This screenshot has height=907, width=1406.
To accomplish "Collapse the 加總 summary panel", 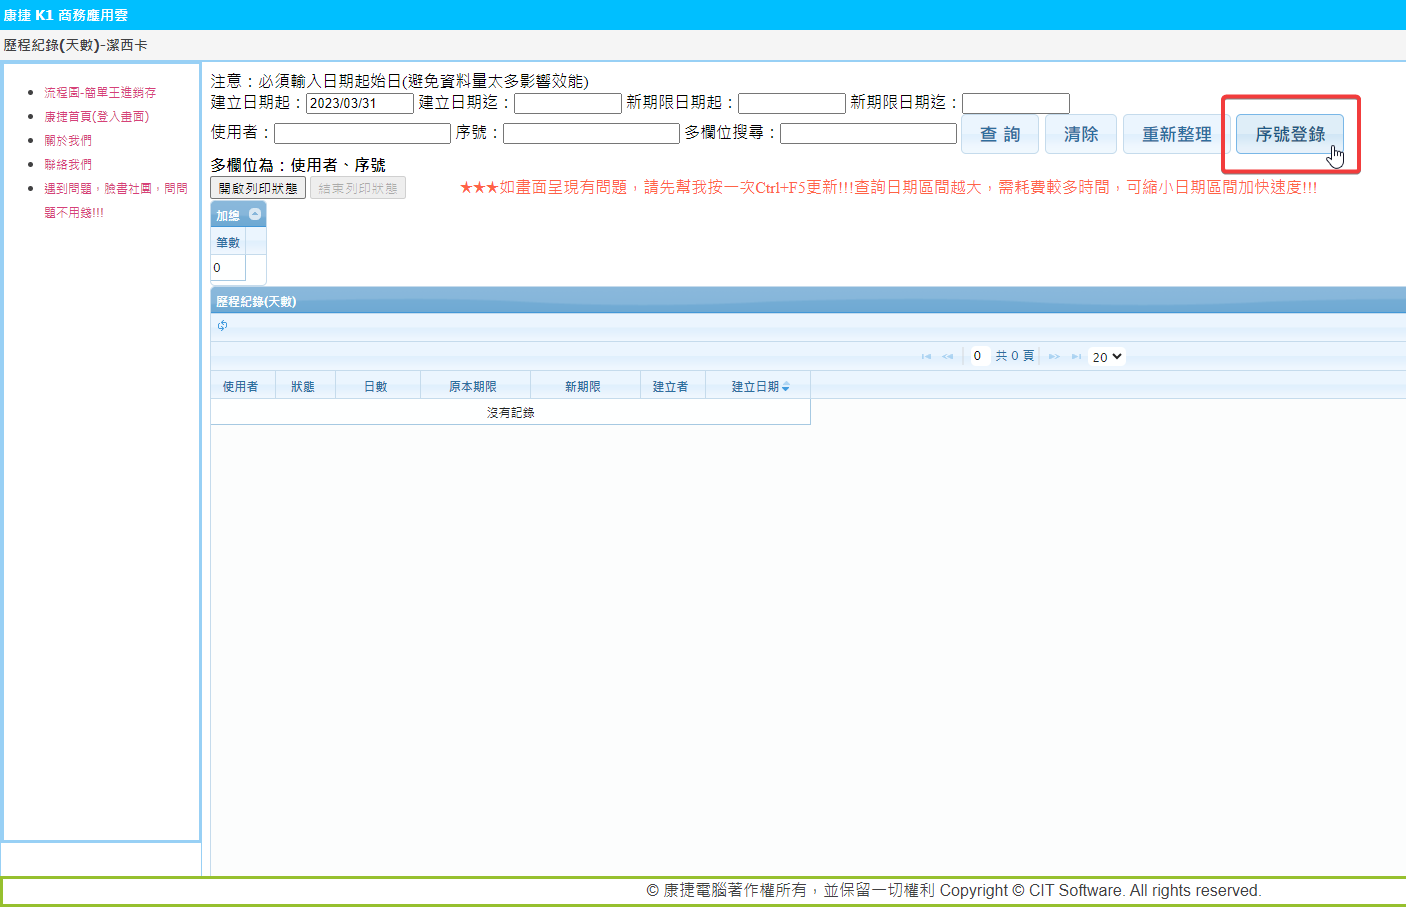I will click(255, 215).
